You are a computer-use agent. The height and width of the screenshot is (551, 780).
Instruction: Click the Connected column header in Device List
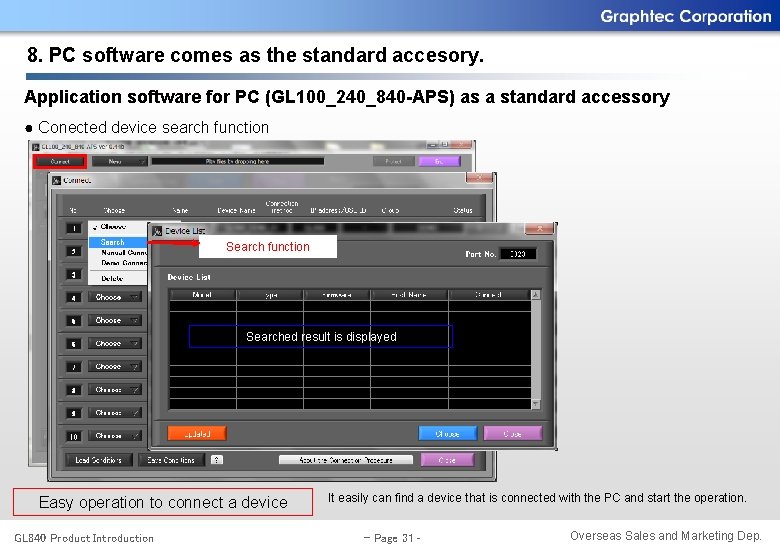pyautogui.click(x=489, y=295)
